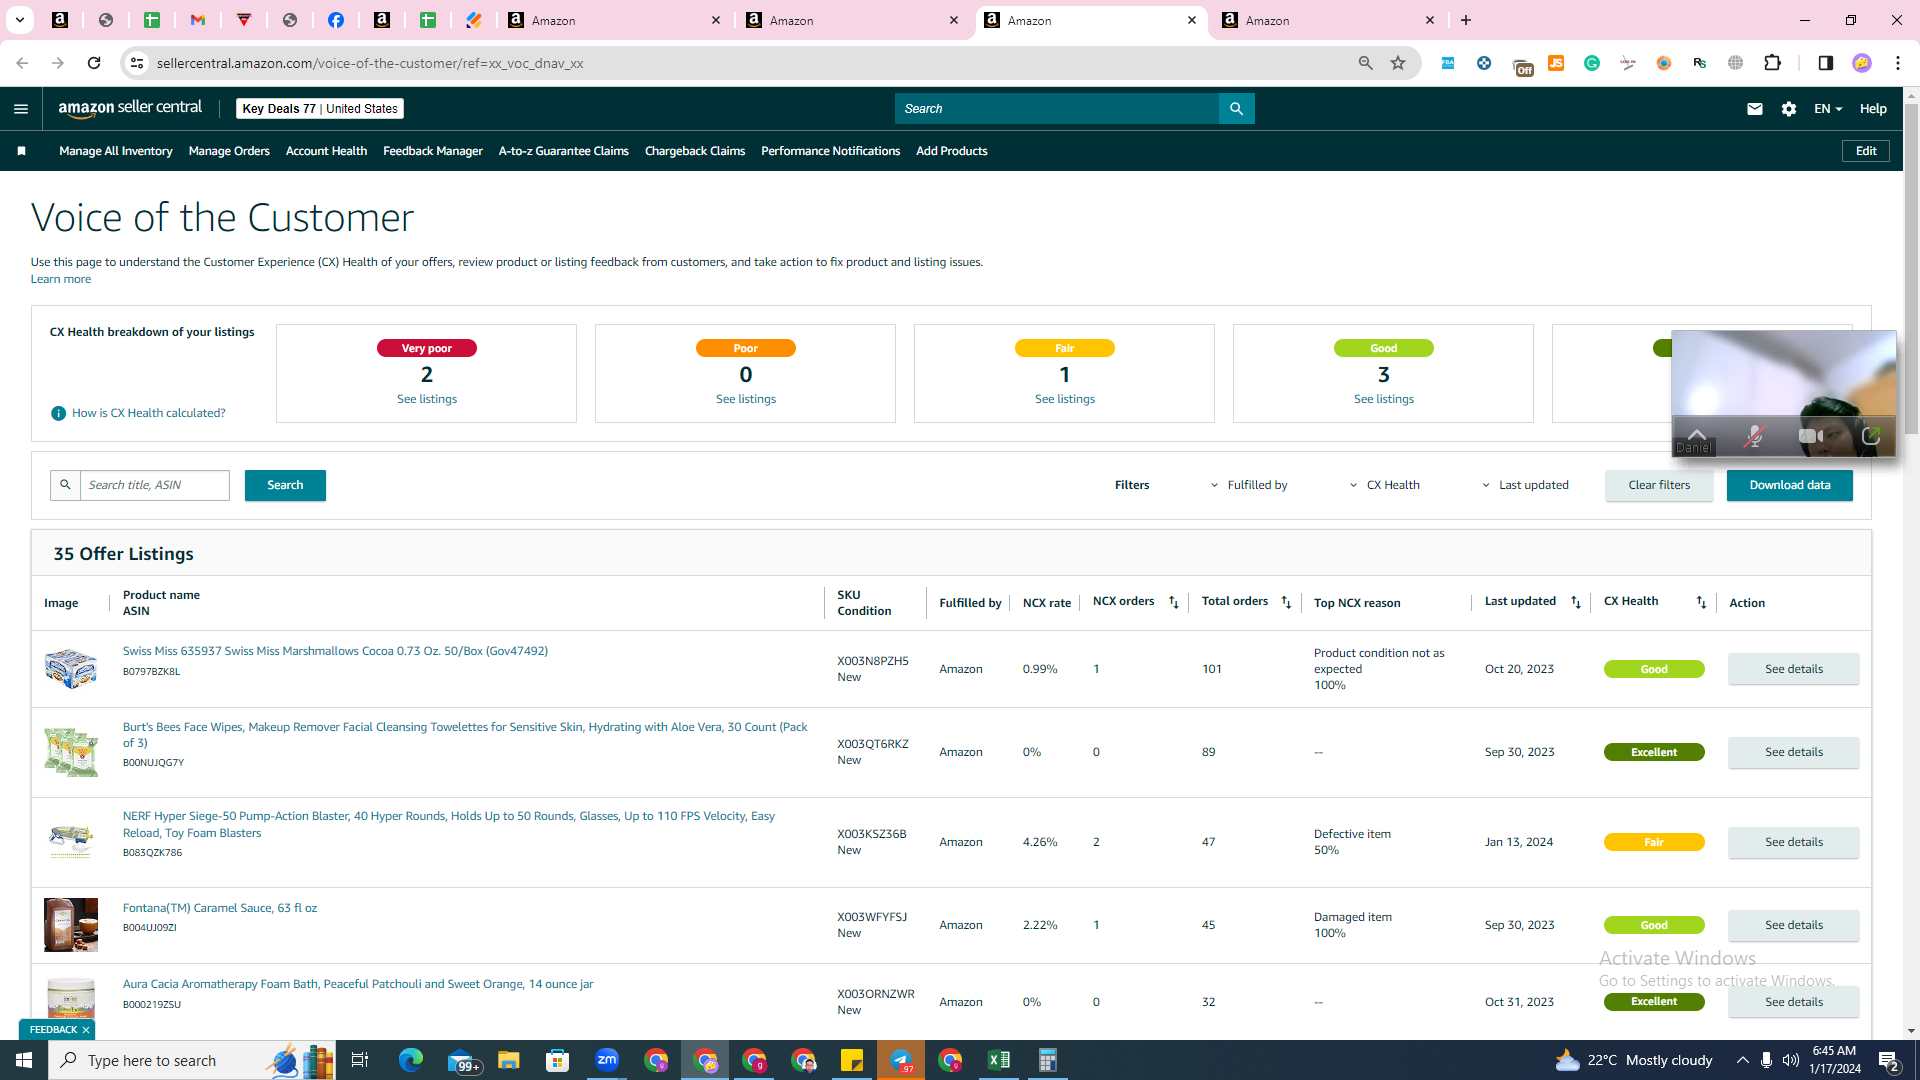View site information icon in address bar
The width and height of the screenshot is (1920, 1080).
pos(137,63)
